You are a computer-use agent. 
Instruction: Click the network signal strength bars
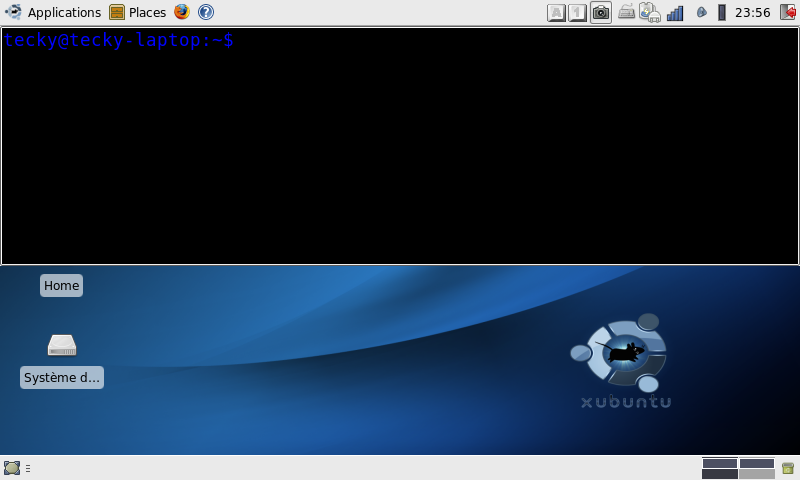[675, 13]
